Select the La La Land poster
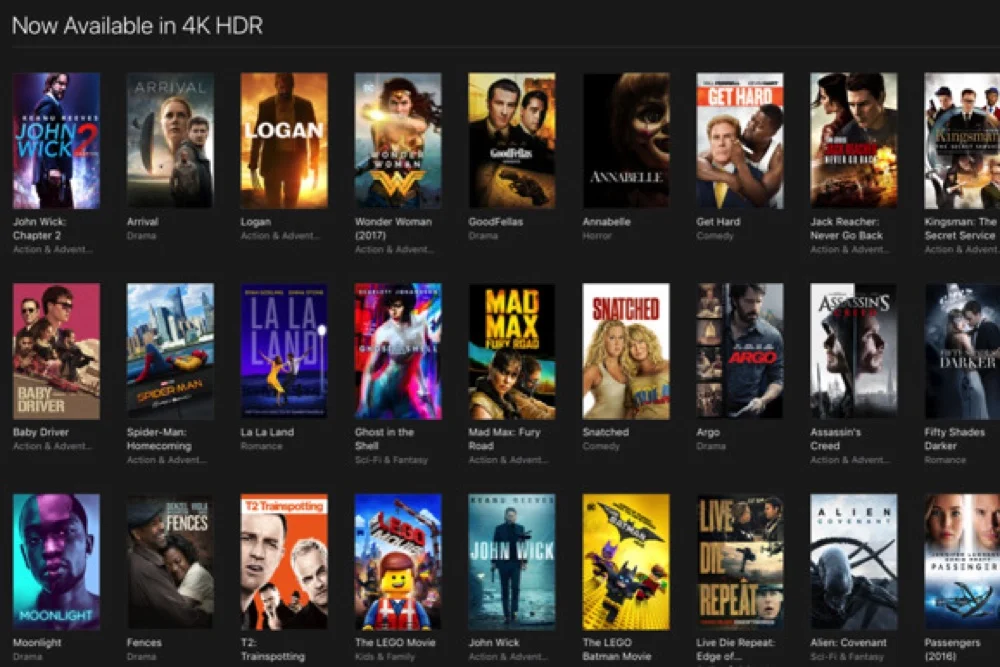The image size is (1000, 667). [x=284, y=351]
